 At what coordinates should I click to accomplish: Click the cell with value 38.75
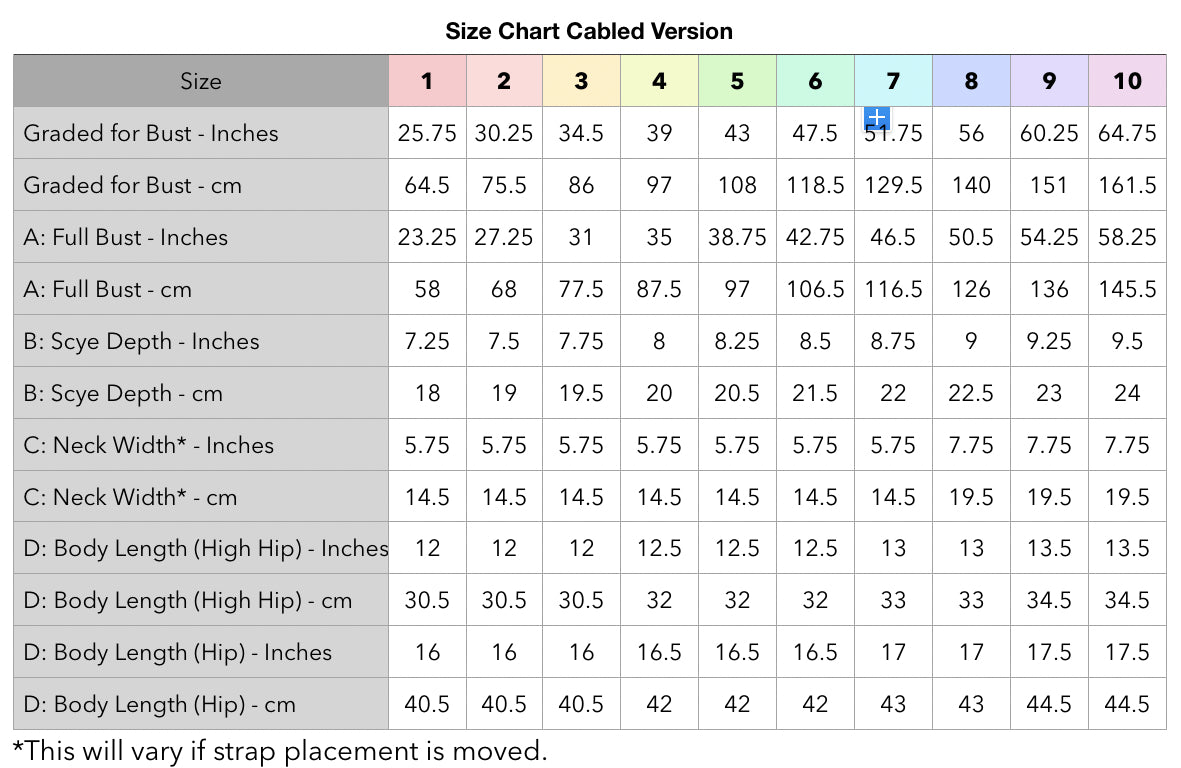pos(737,237)
